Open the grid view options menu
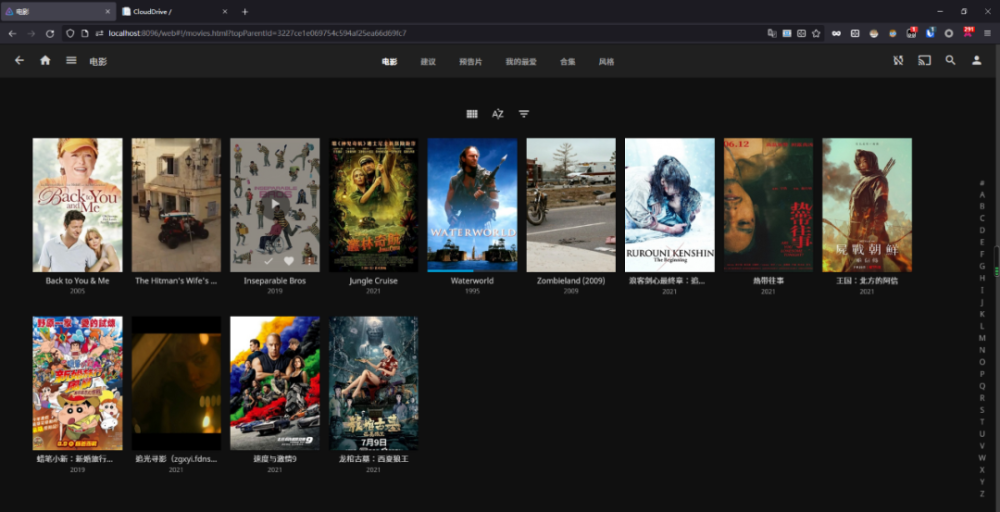Image resolution: width=1000 pixels, height=512 pixels. pyautogui.click(x=472, y=114)
